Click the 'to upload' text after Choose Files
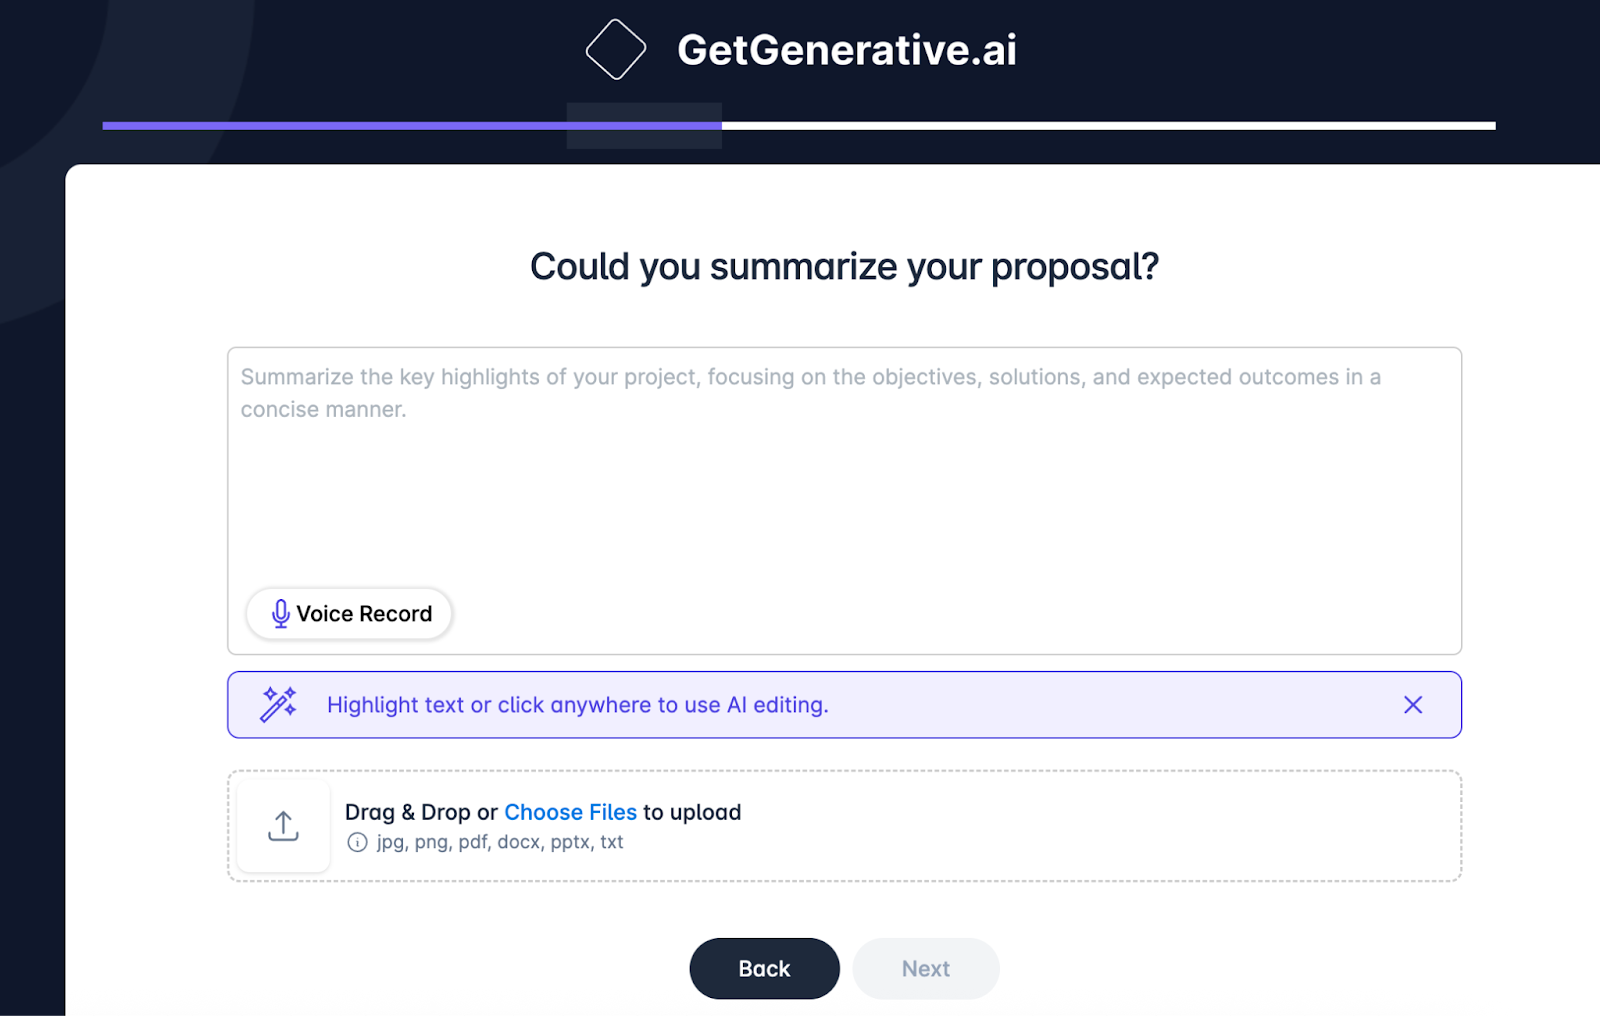 pos(692,812)
